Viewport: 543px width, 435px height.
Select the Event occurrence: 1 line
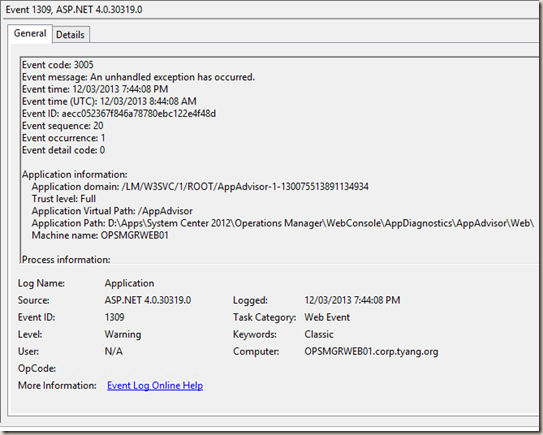[x=64, y=138]
